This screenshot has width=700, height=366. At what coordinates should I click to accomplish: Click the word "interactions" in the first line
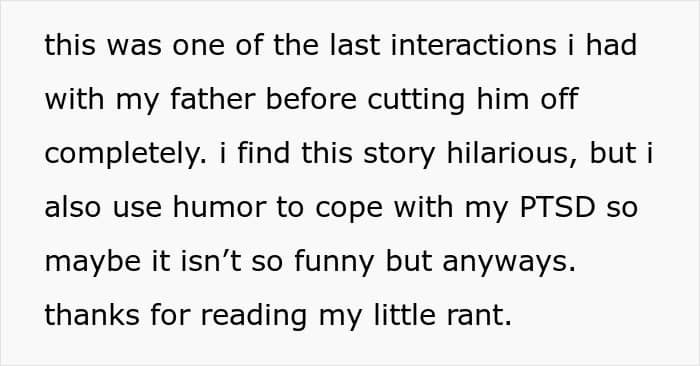[473, 45]
